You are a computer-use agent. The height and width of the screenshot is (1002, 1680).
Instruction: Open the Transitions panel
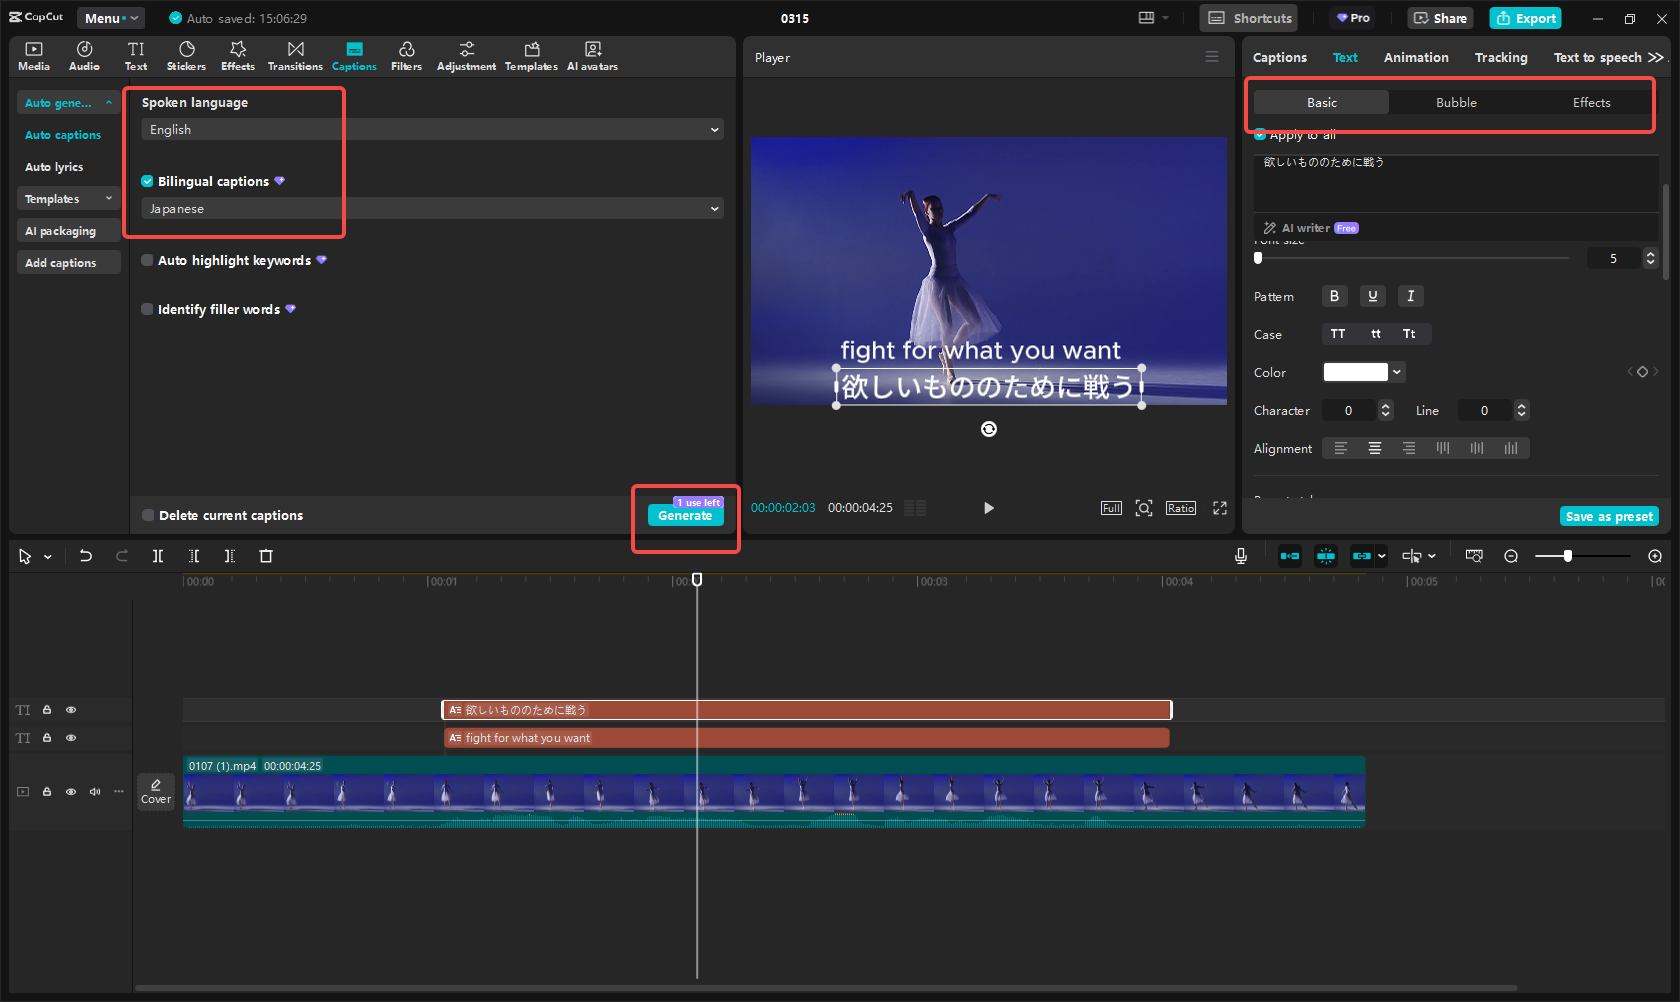click(295, 56)
